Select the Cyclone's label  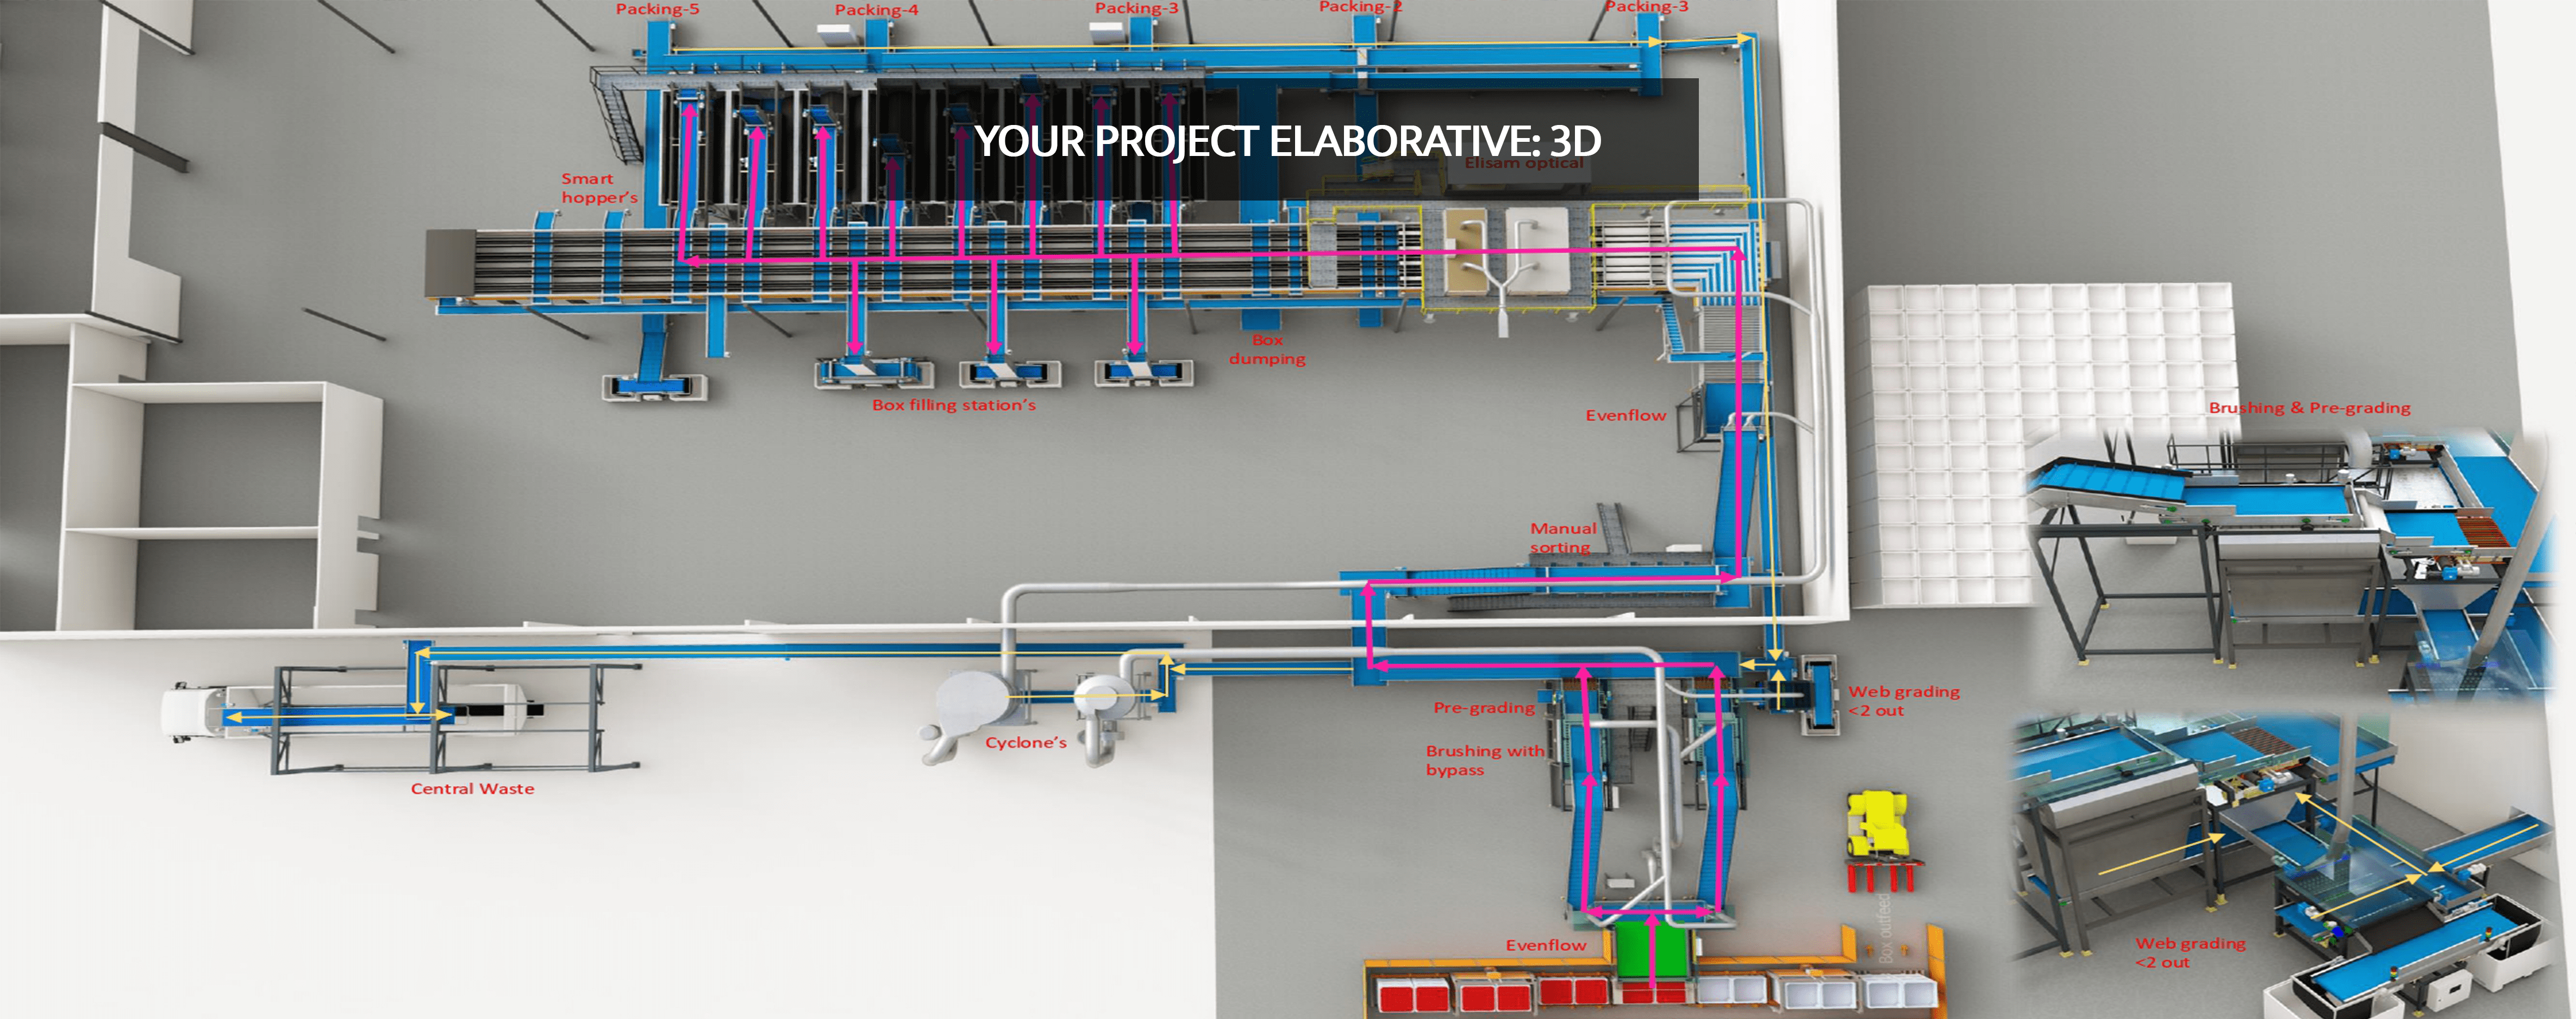(1025, 742)
